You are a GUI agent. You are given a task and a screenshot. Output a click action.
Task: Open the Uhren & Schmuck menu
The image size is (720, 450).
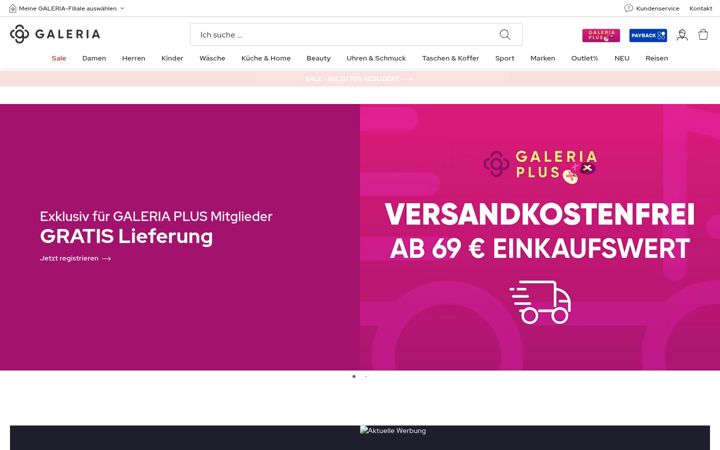[376, 58]
